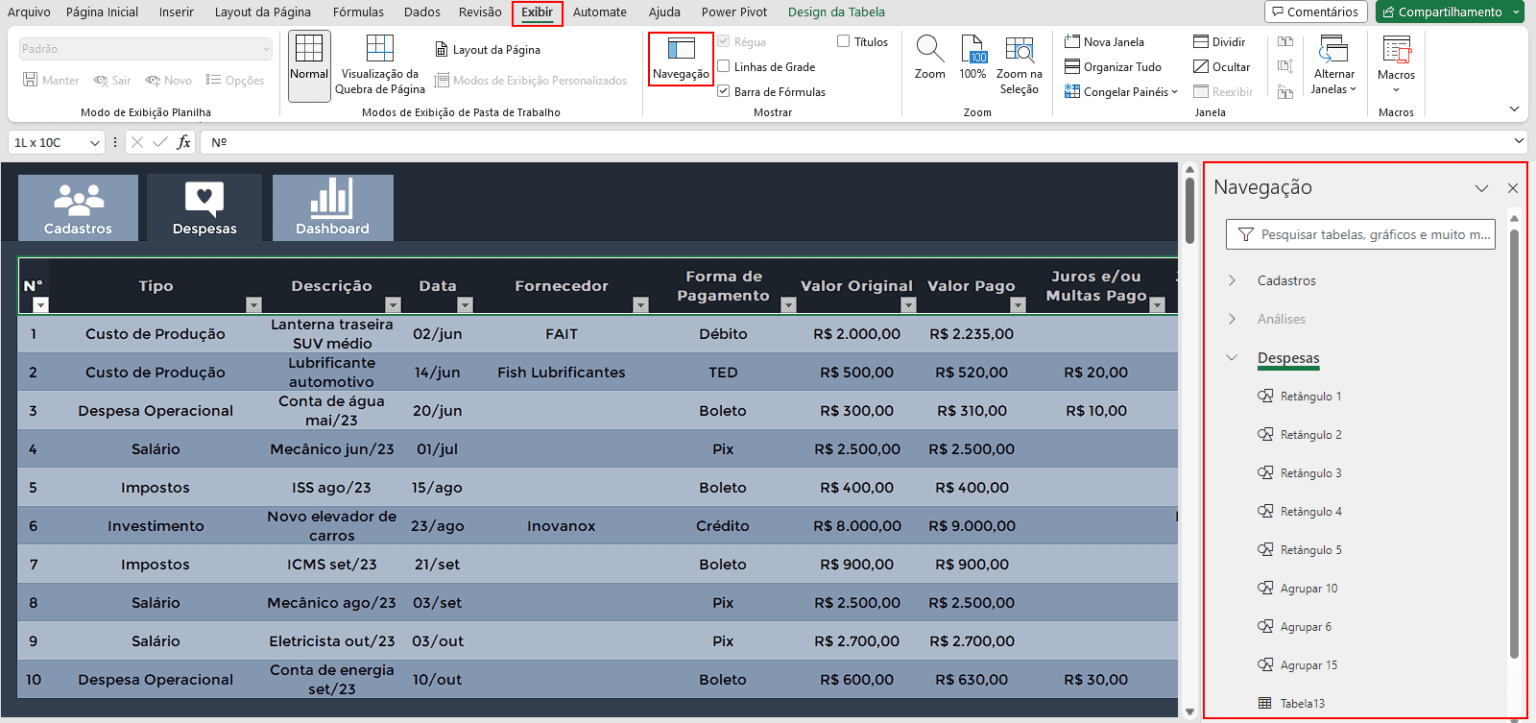Open Navegação pane options chevron
Screen dimensions: 1536x723
pyautogui.click(x=1482, y=188)
